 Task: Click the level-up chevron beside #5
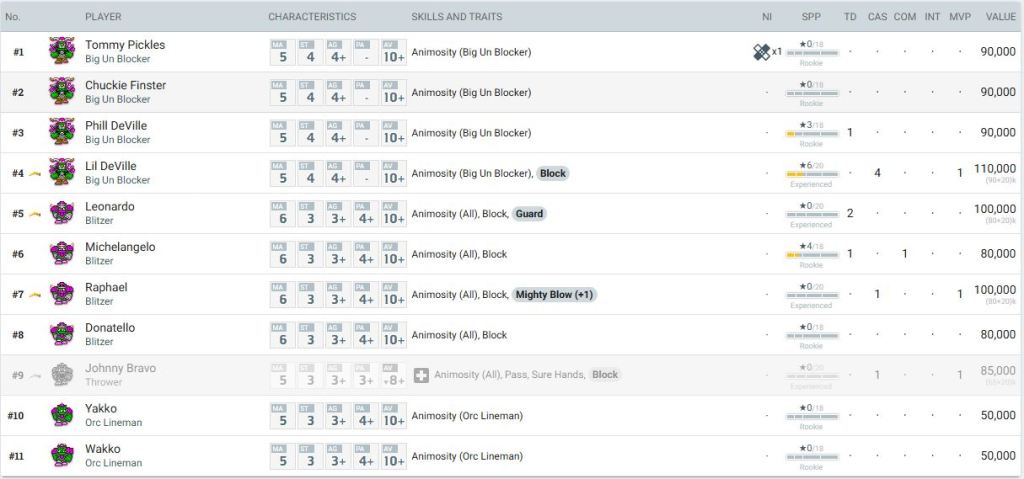pyautogui.click(x=35, y=213)
